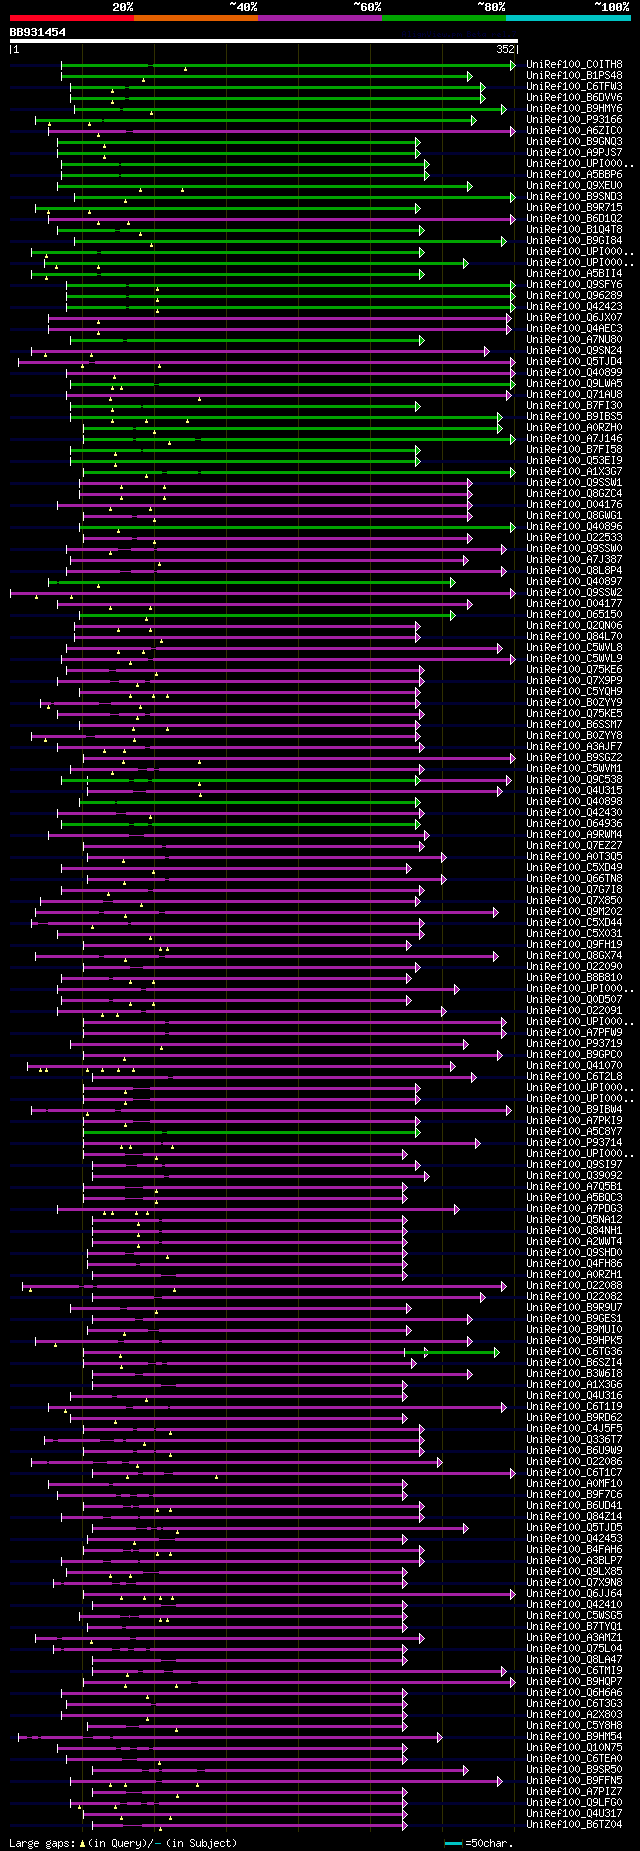Viewport: 640px width, 1851px height.
Task: Select the last hit UniRef100_B6TZ04
Action: coord(574,1824)
